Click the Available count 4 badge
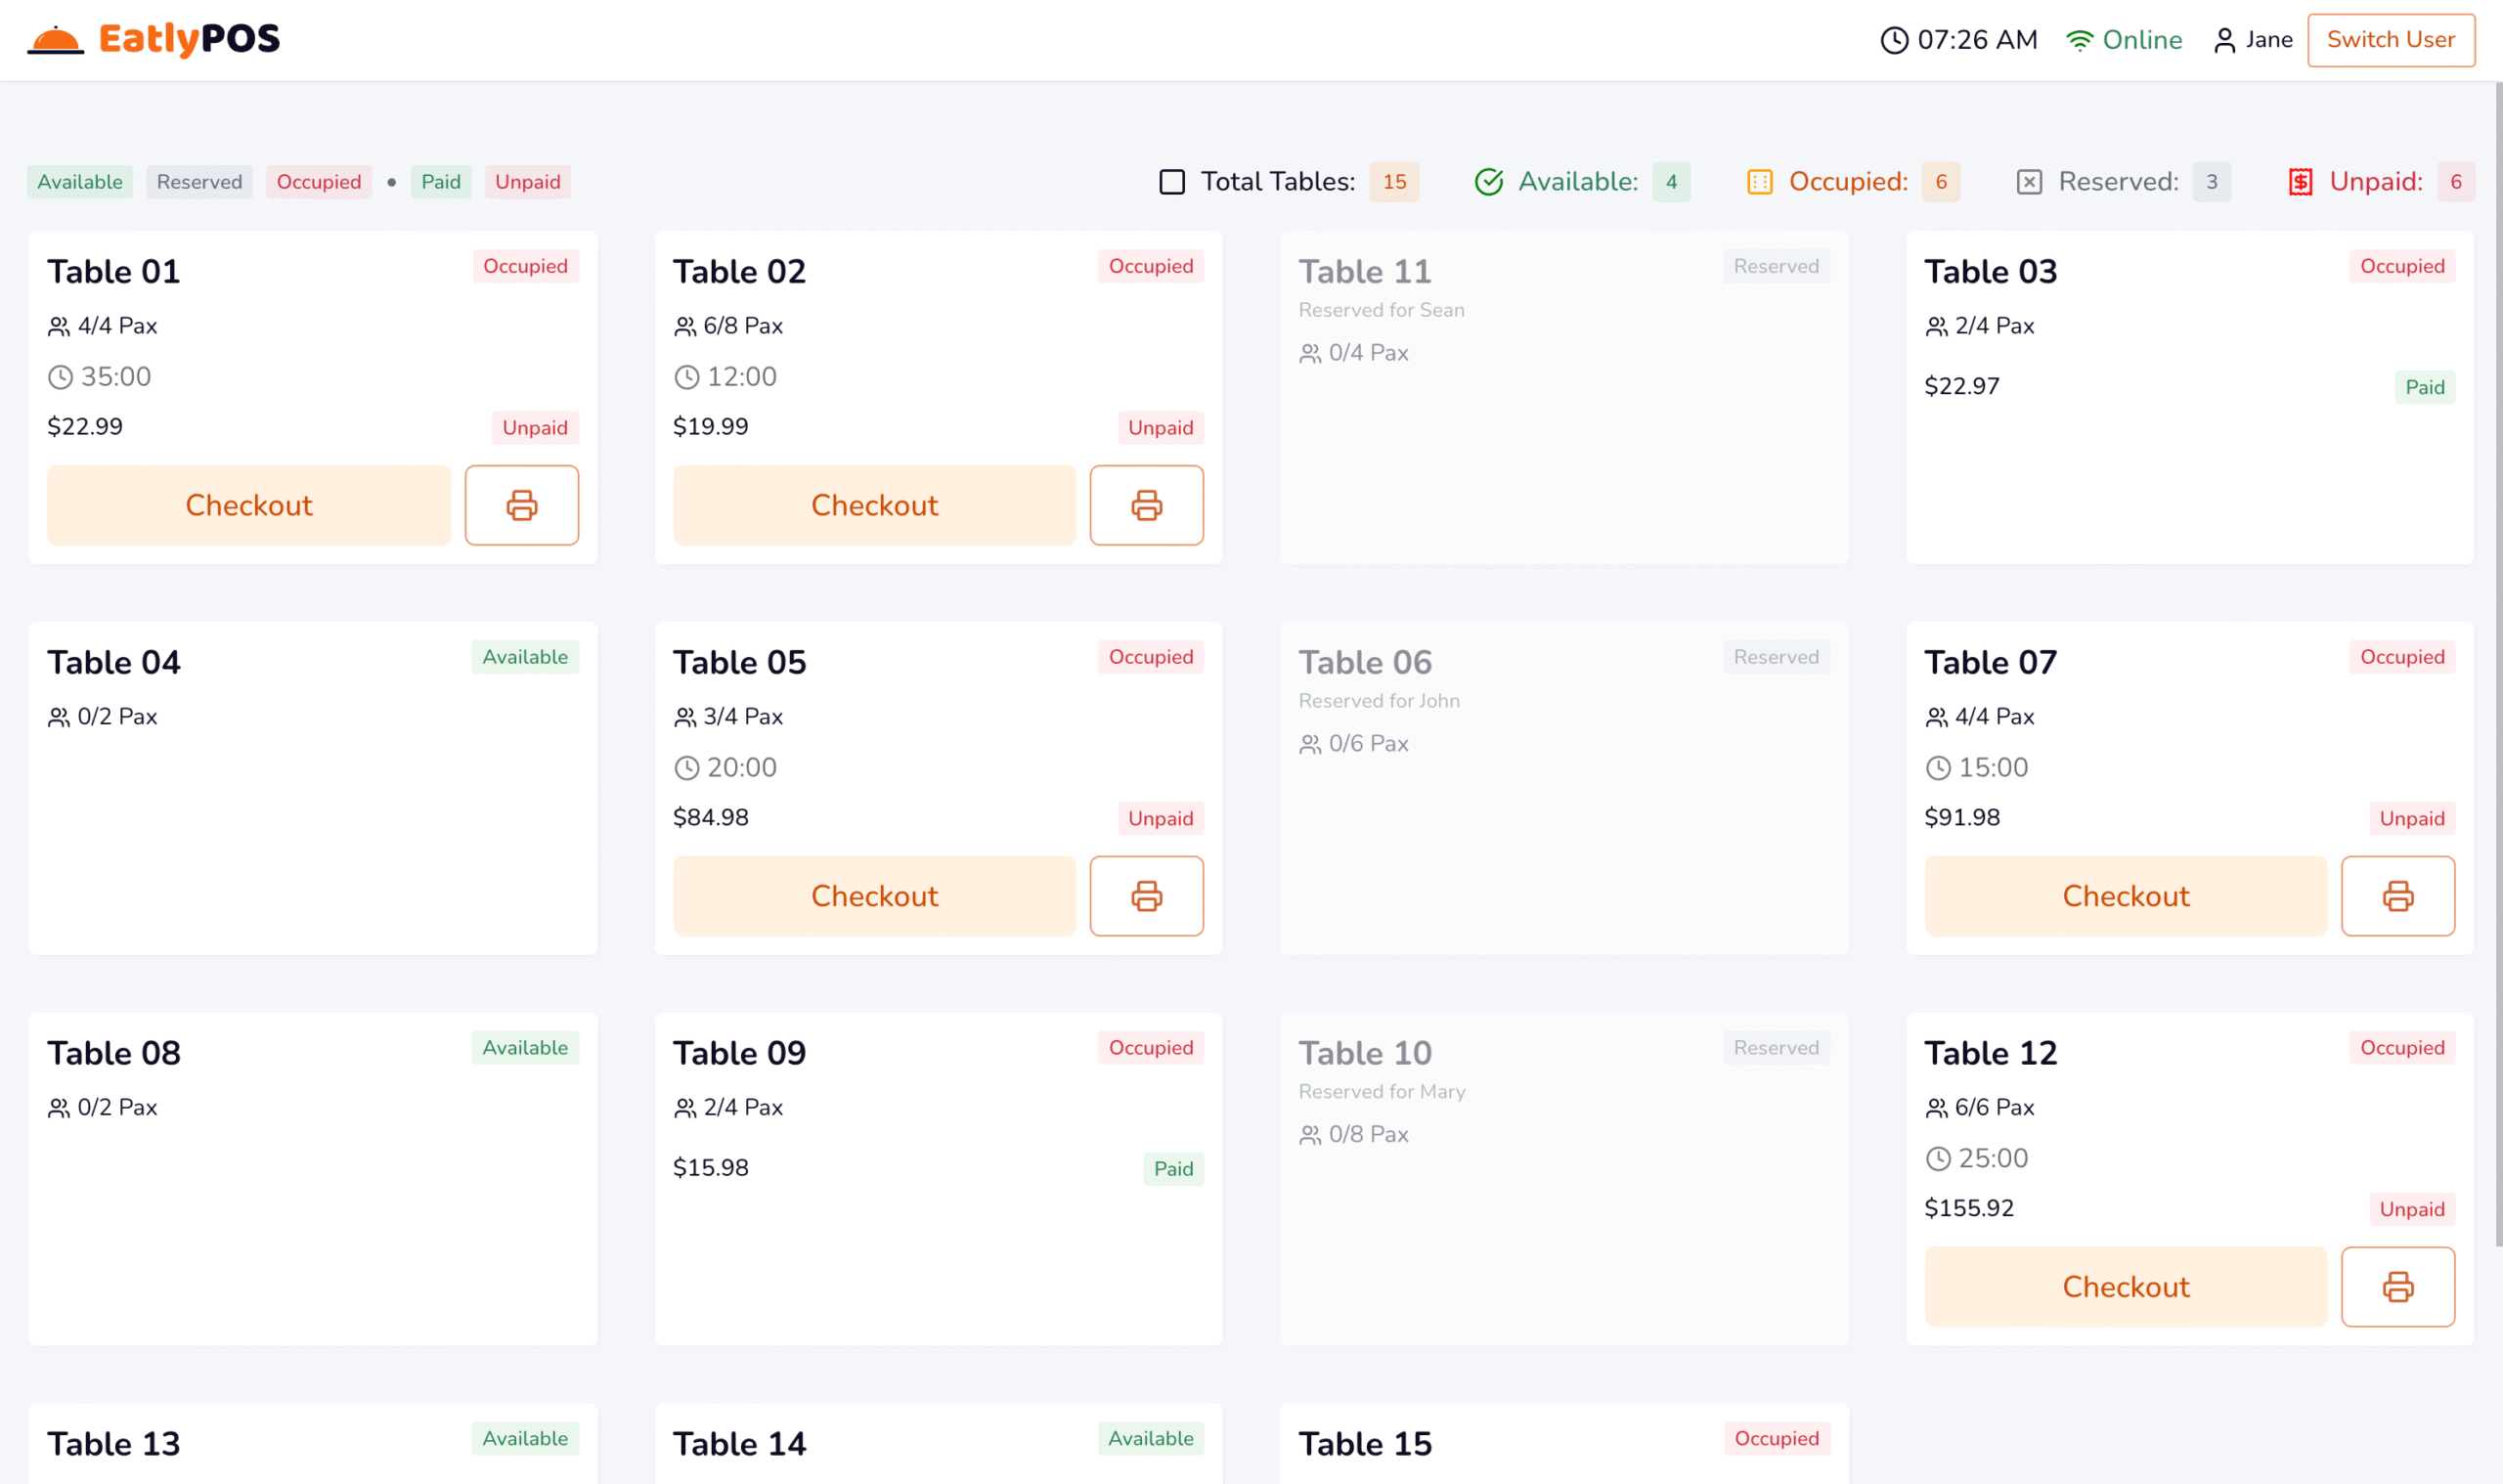Viewport: 2503px width, 1484px height. (1671, 182)
